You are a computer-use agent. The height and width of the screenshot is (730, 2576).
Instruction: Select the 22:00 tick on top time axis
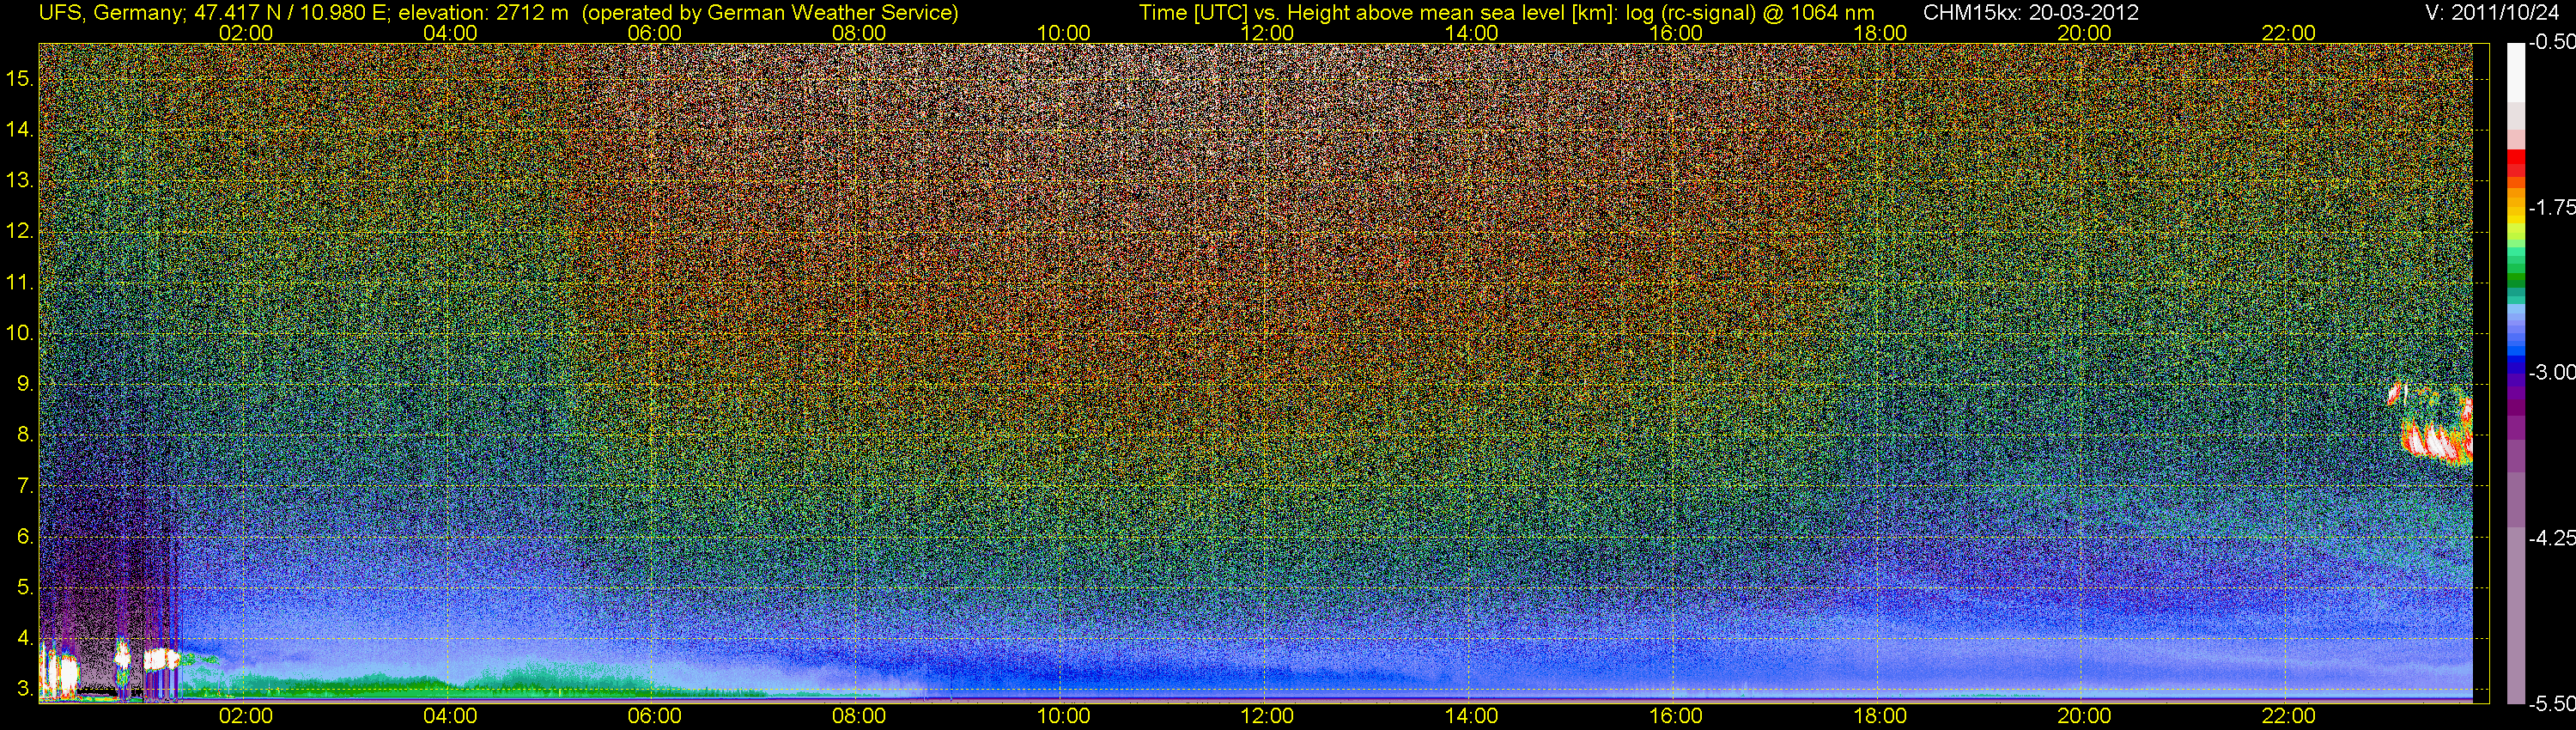tap(2288, 33)
